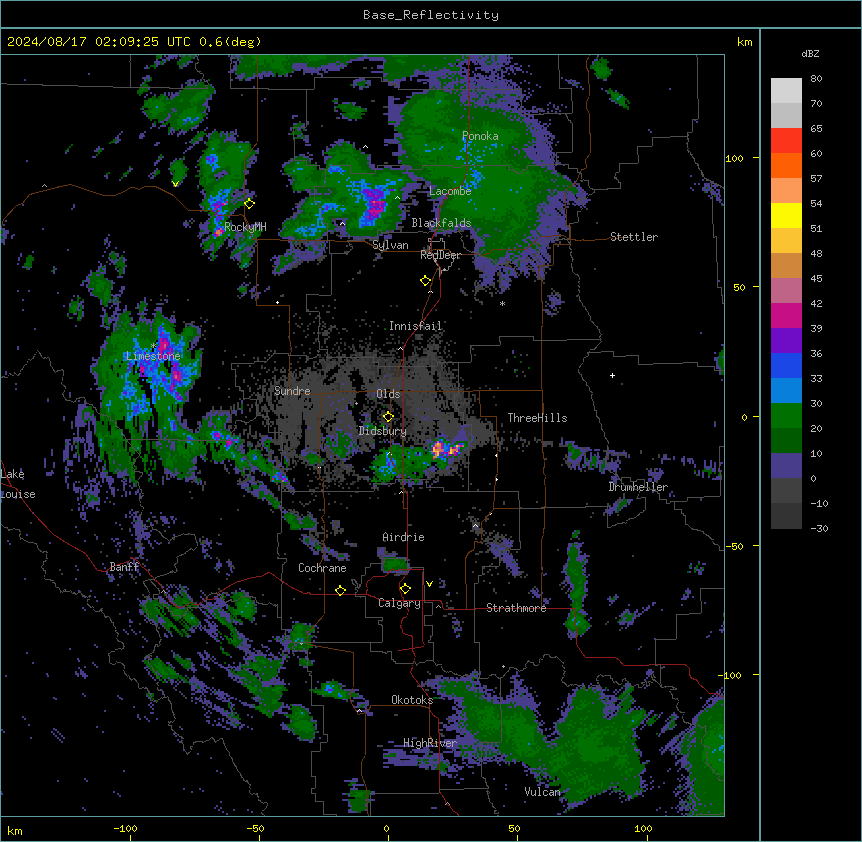Click the Sylvan label
The height and width of the screenshot is (842, 862).
tap(390, 245)
